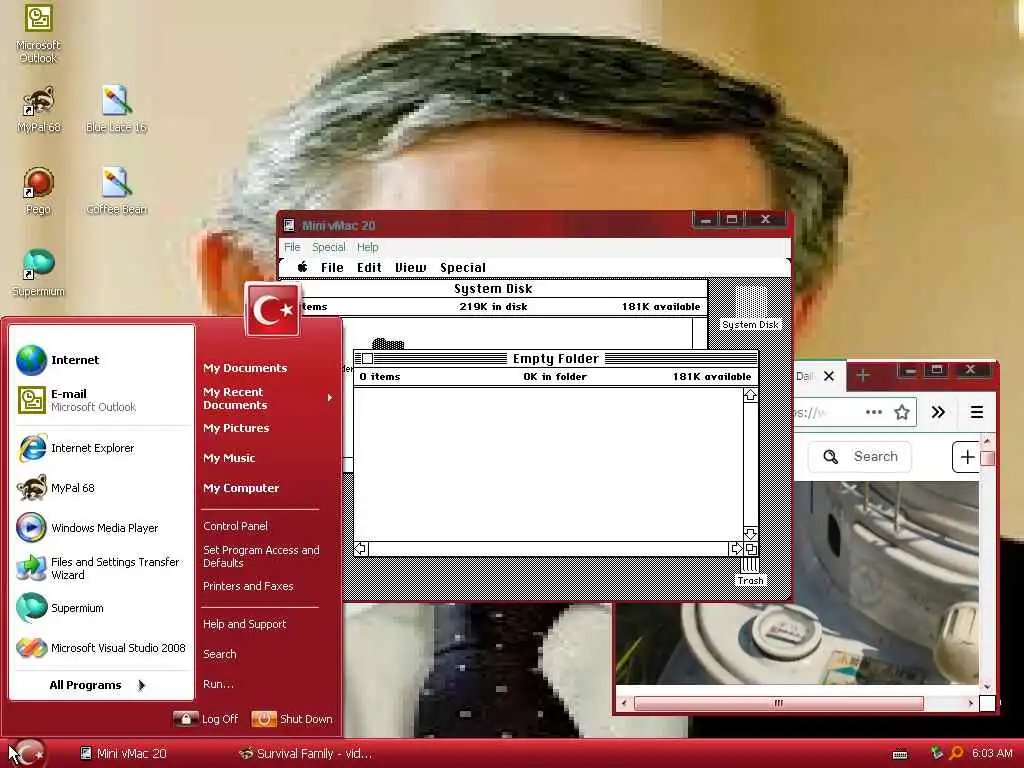The height and width of the screenshot is (768, 1024).
Task: Open Mac Edit menu inside emulator
Action: (369, 267)
